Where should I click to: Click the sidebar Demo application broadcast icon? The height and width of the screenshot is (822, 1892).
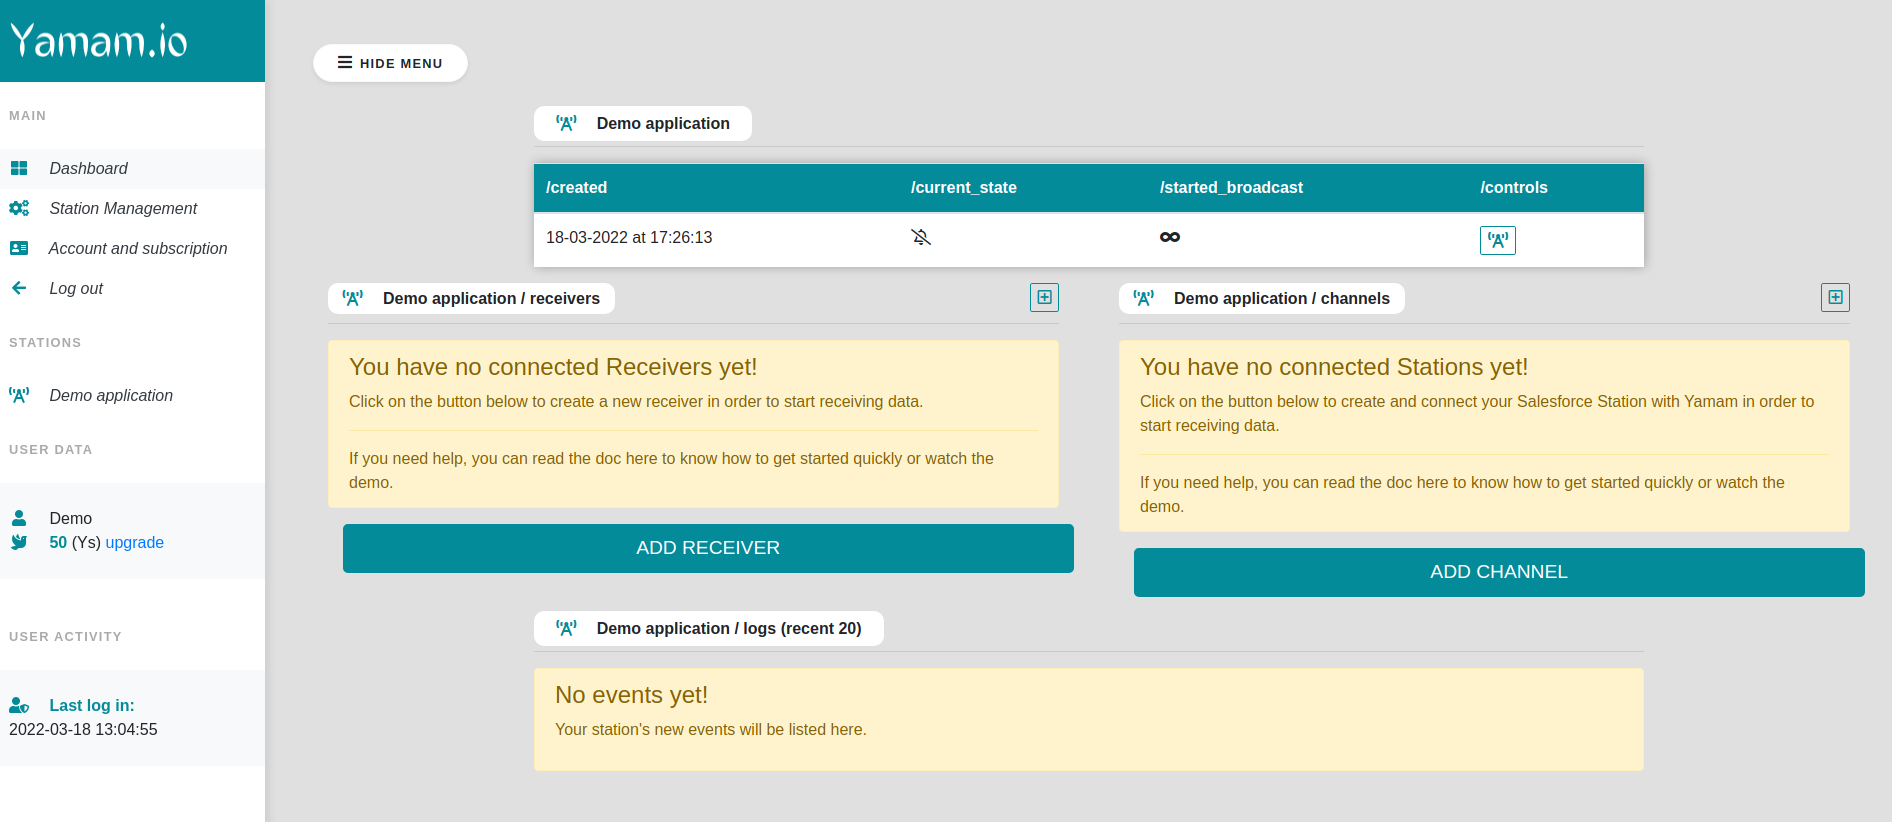19,395
